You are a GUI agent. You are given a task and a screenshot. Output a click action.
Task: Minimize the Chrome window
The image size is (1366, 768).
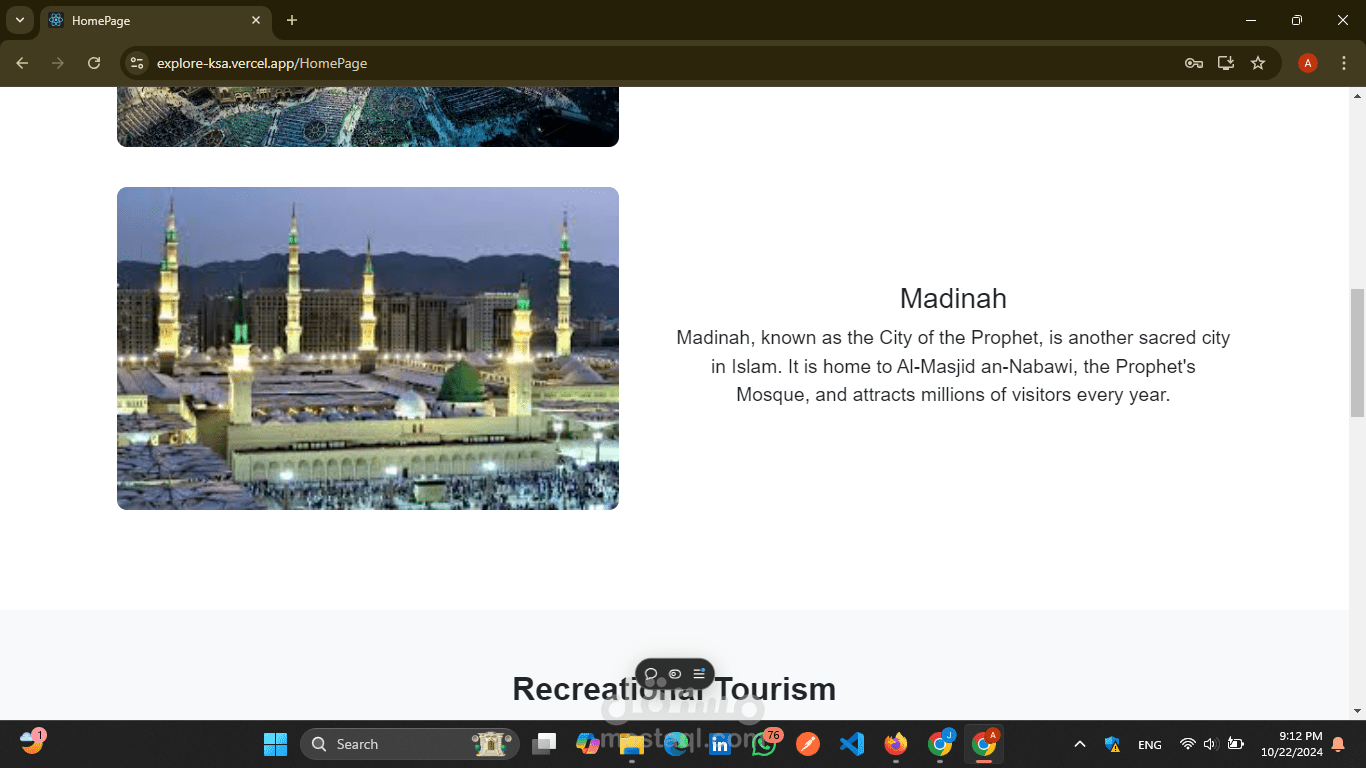click(x=1251, y=20)
